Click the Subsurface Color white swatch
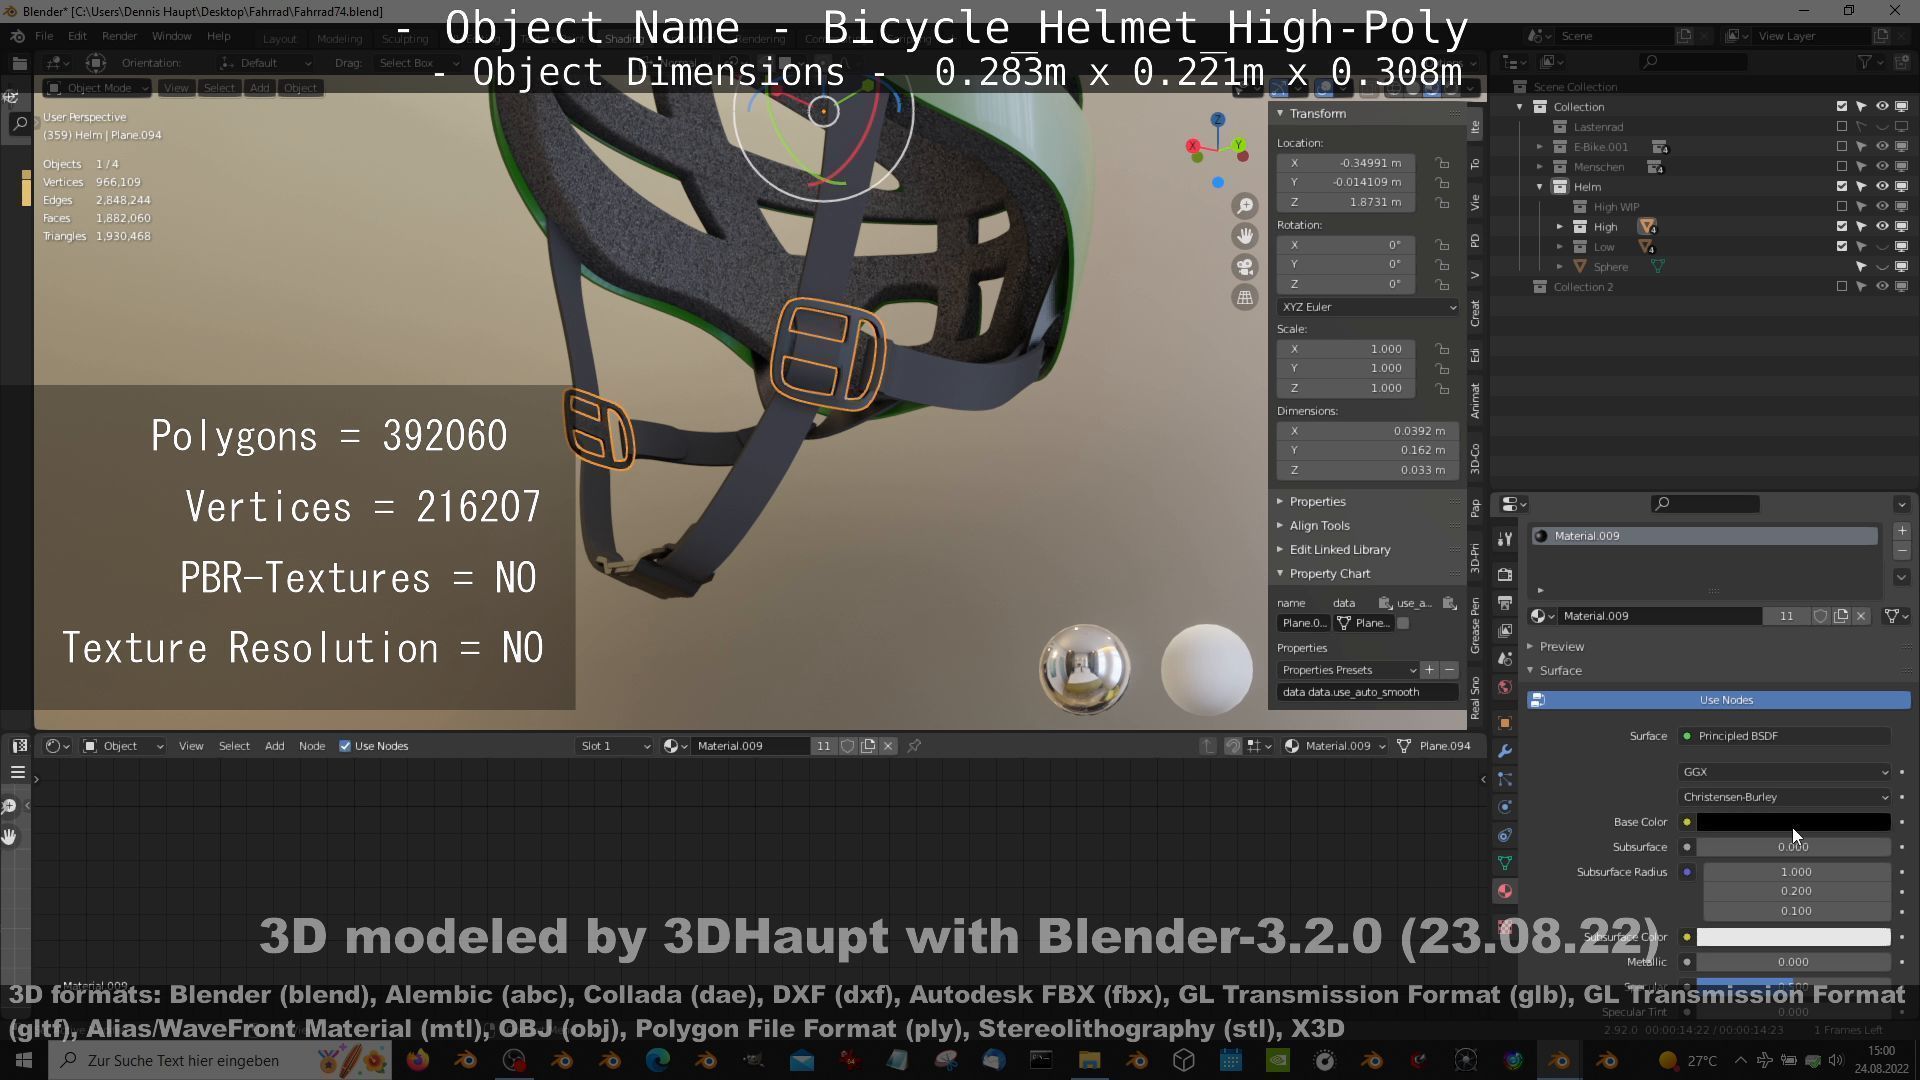1920x1080 pixels. pyautogui.click(x=1793, y=937)
